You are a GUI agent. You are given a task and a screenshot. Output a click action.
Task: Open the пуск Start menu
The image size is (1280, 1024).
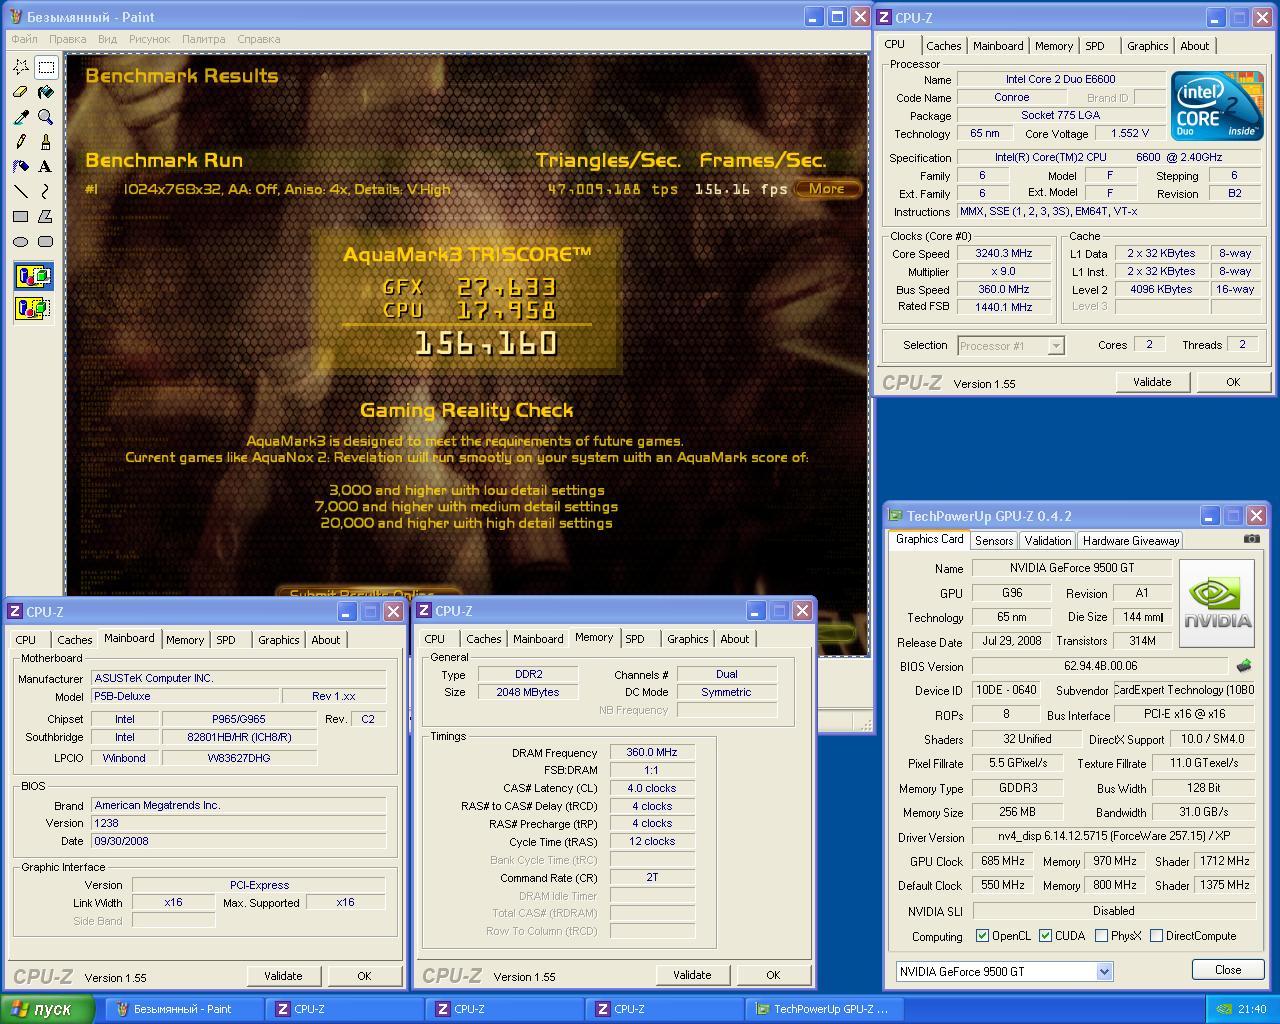(48, 1009)
